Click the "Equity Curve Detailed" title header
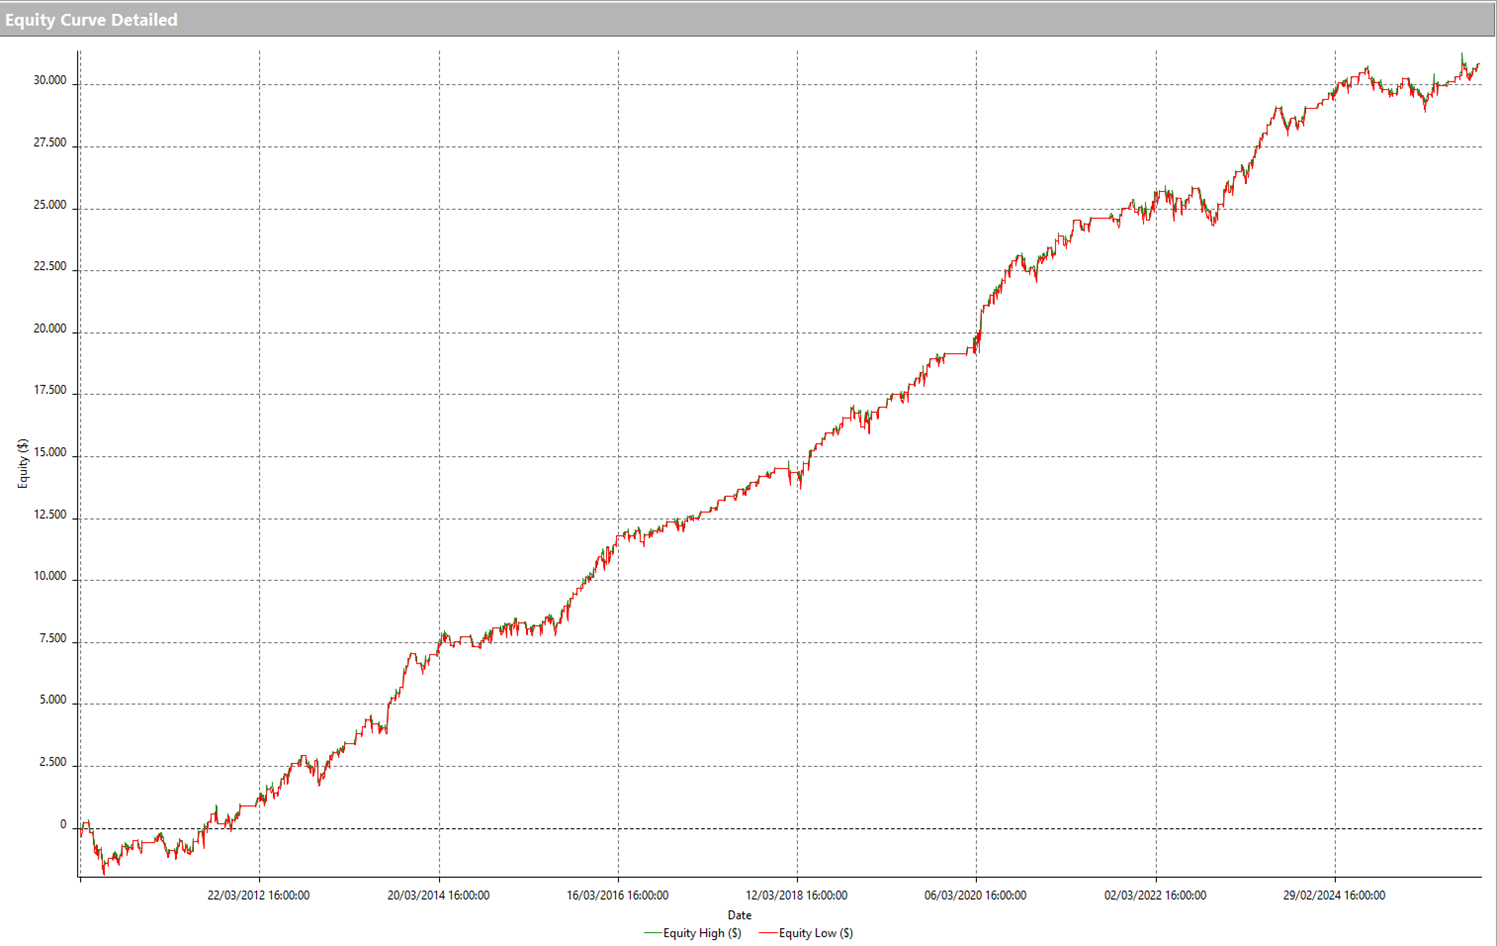The image size is (1497, 946). coord(91,20)
